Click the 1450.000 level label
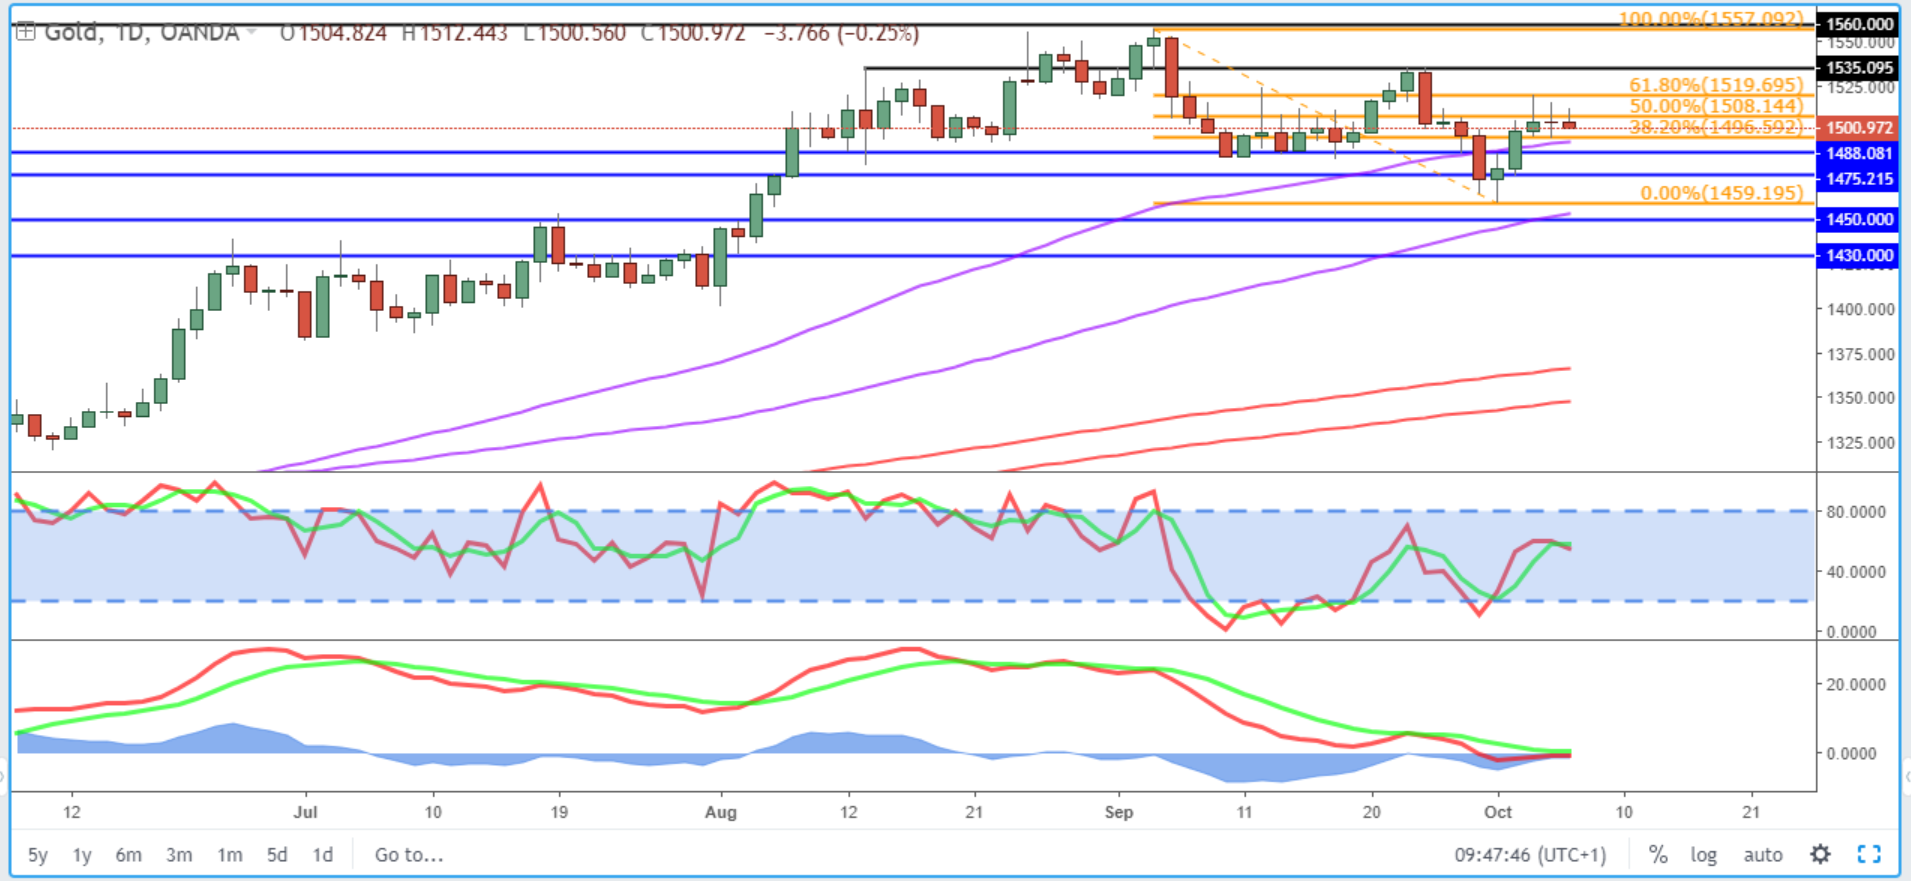 1858,219
